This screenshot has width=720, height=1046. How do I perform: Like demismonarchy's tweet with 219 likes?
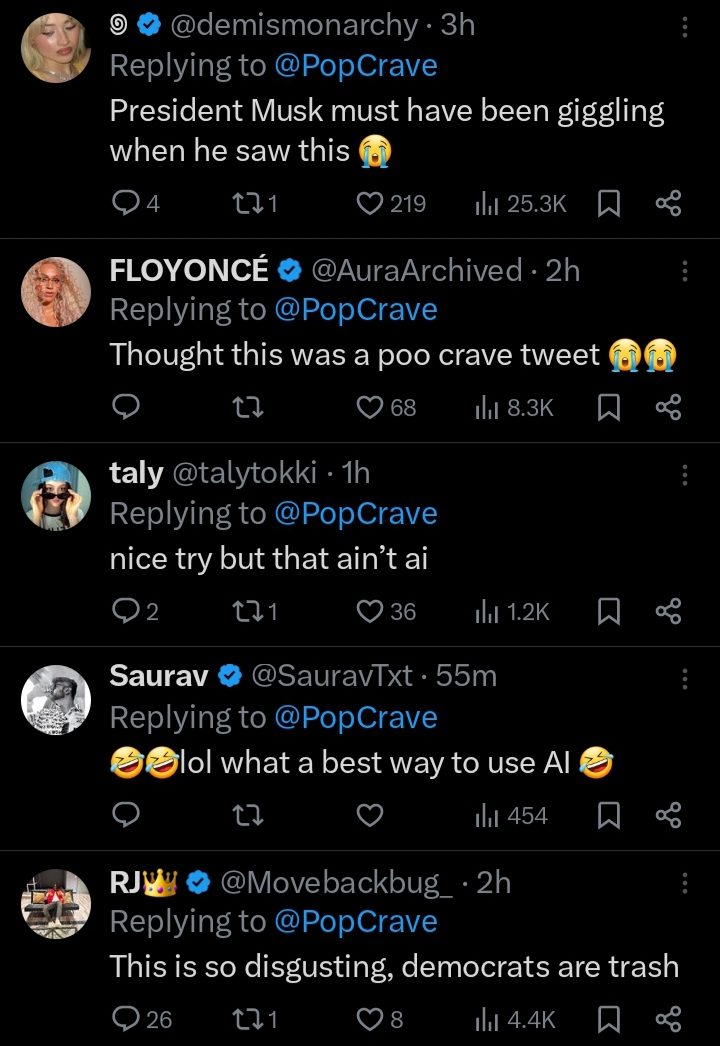tap(370, 204)
